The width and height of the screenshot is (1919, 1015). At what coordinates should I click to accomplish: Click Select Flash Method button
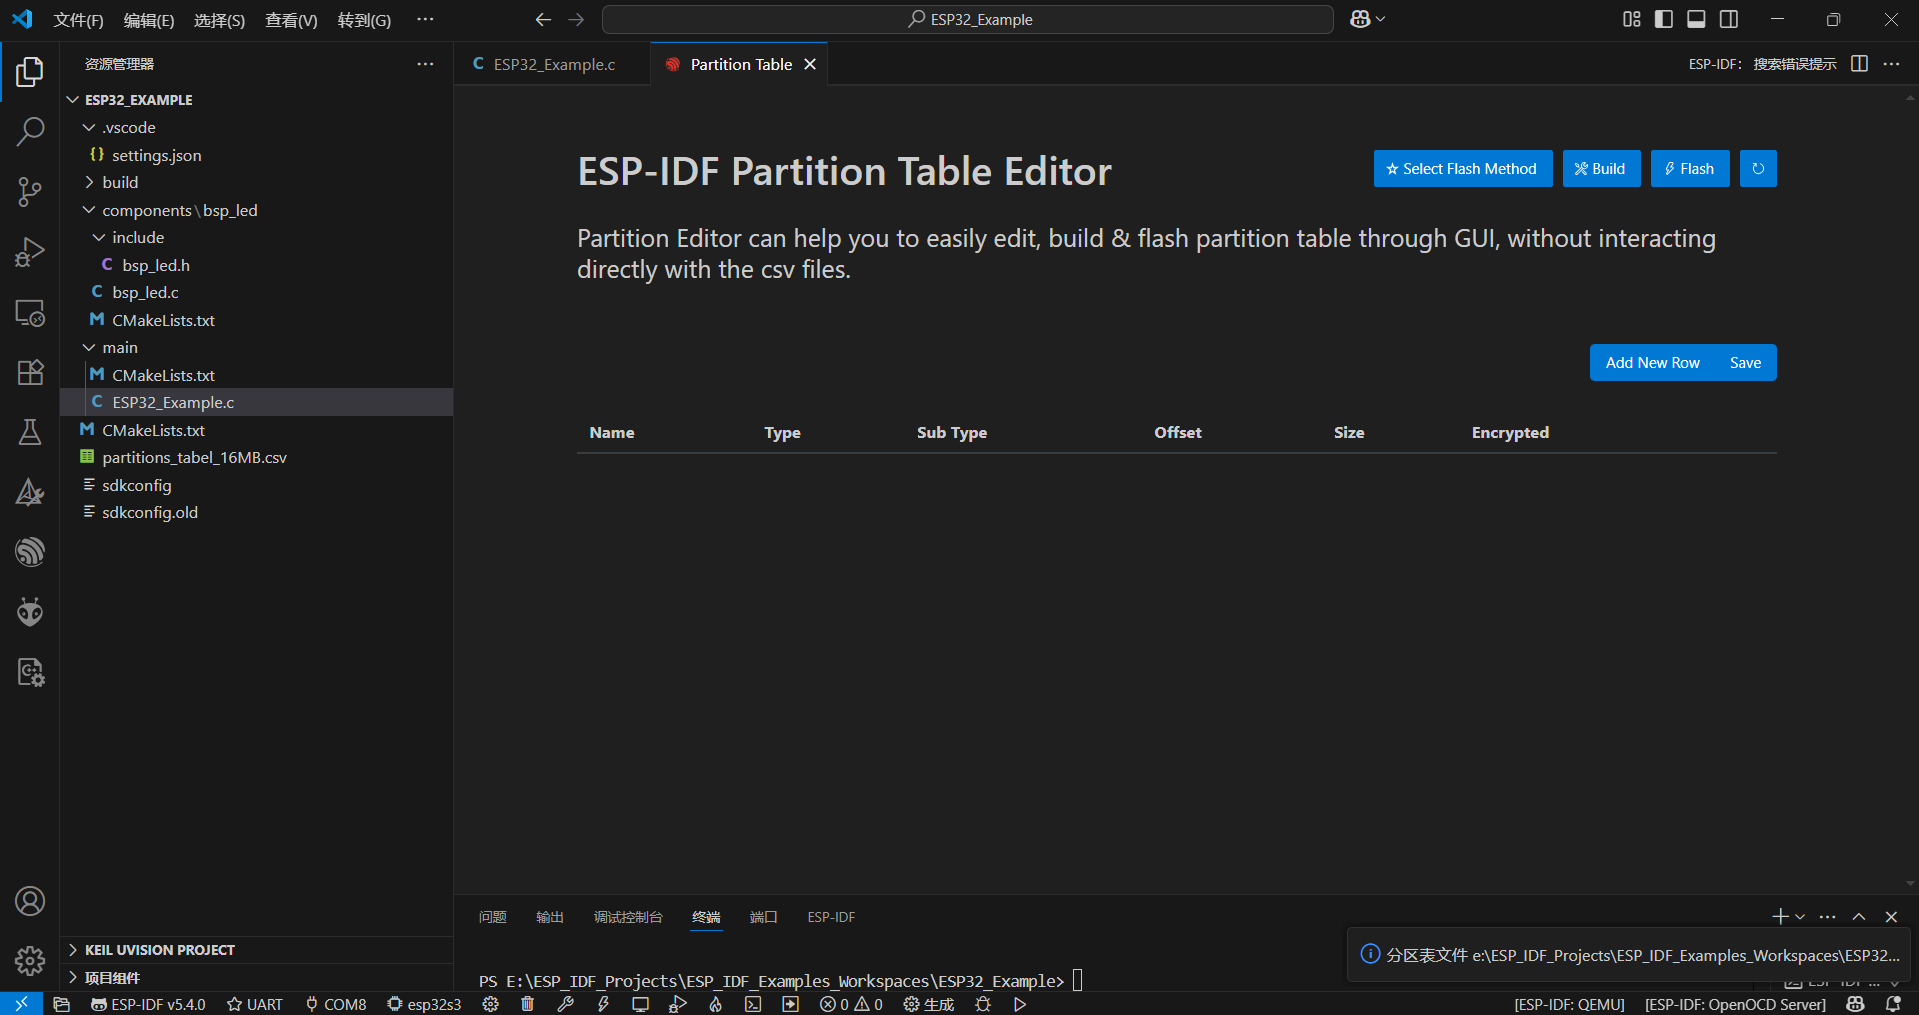pyautogui.click(x=1462, y=169)
